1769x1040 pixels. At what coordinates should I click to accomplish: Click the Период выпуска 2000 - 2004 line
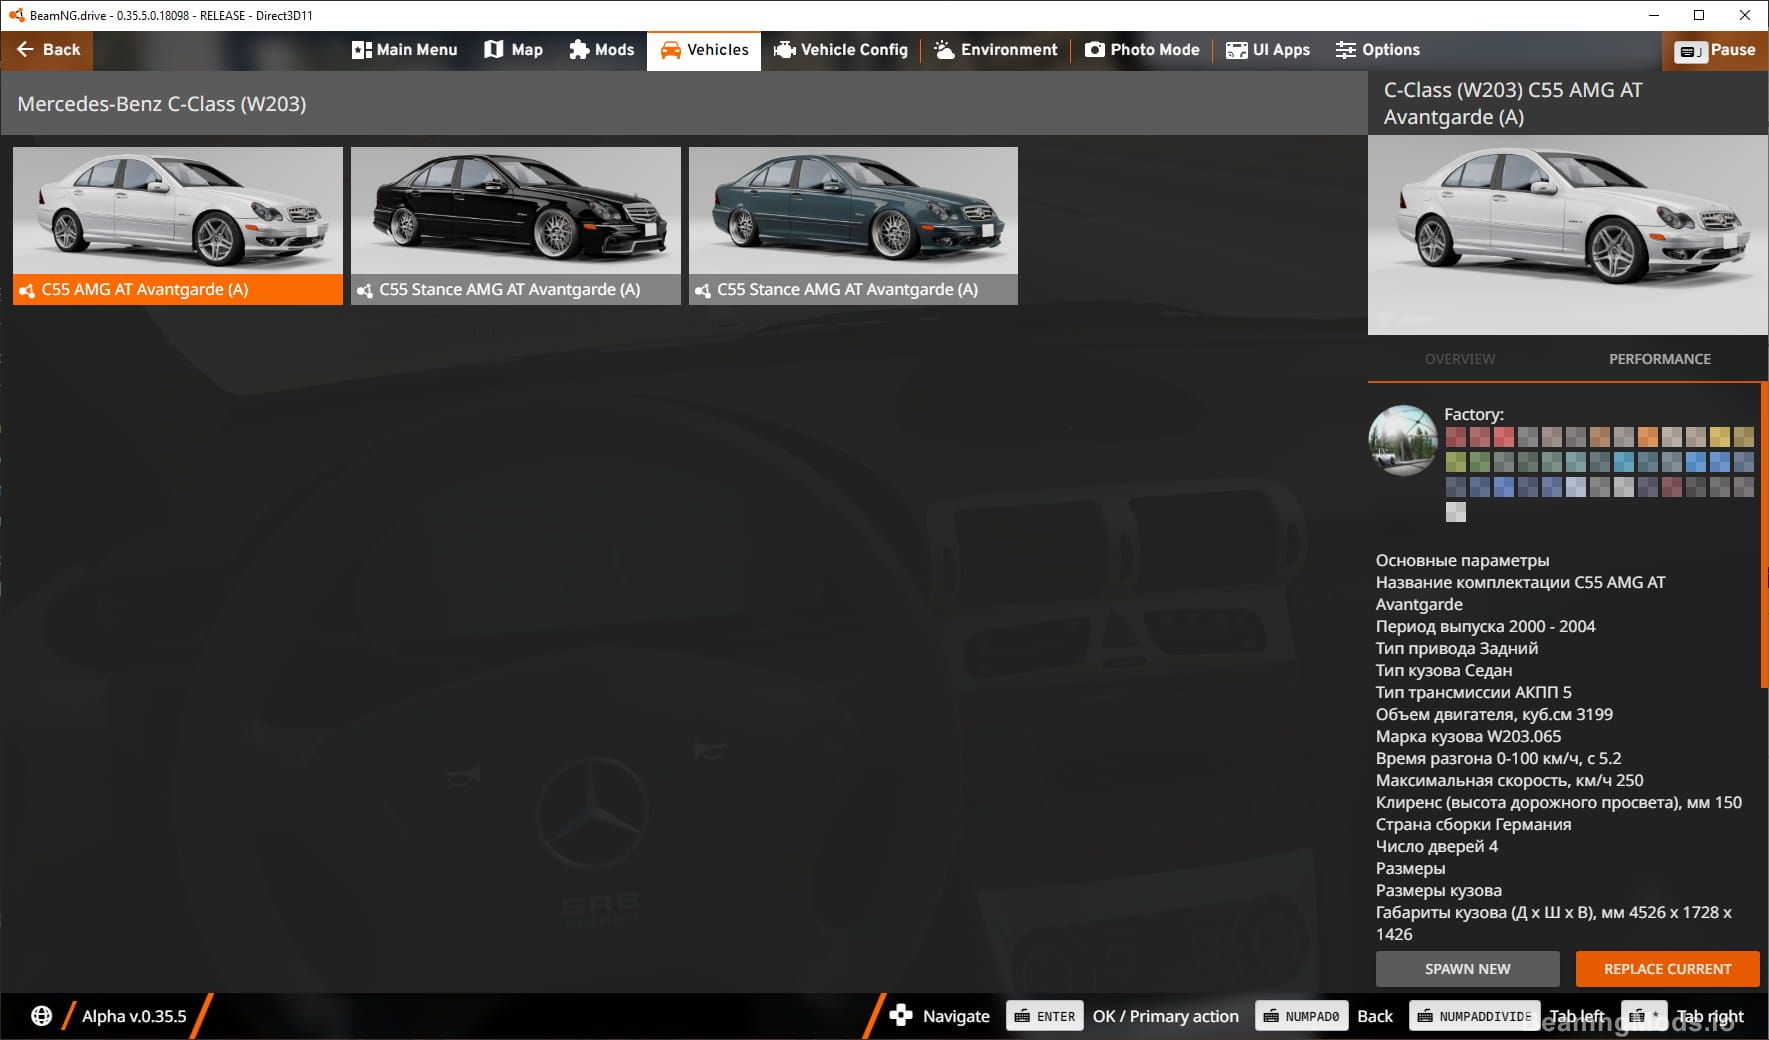pos(1485,626)
